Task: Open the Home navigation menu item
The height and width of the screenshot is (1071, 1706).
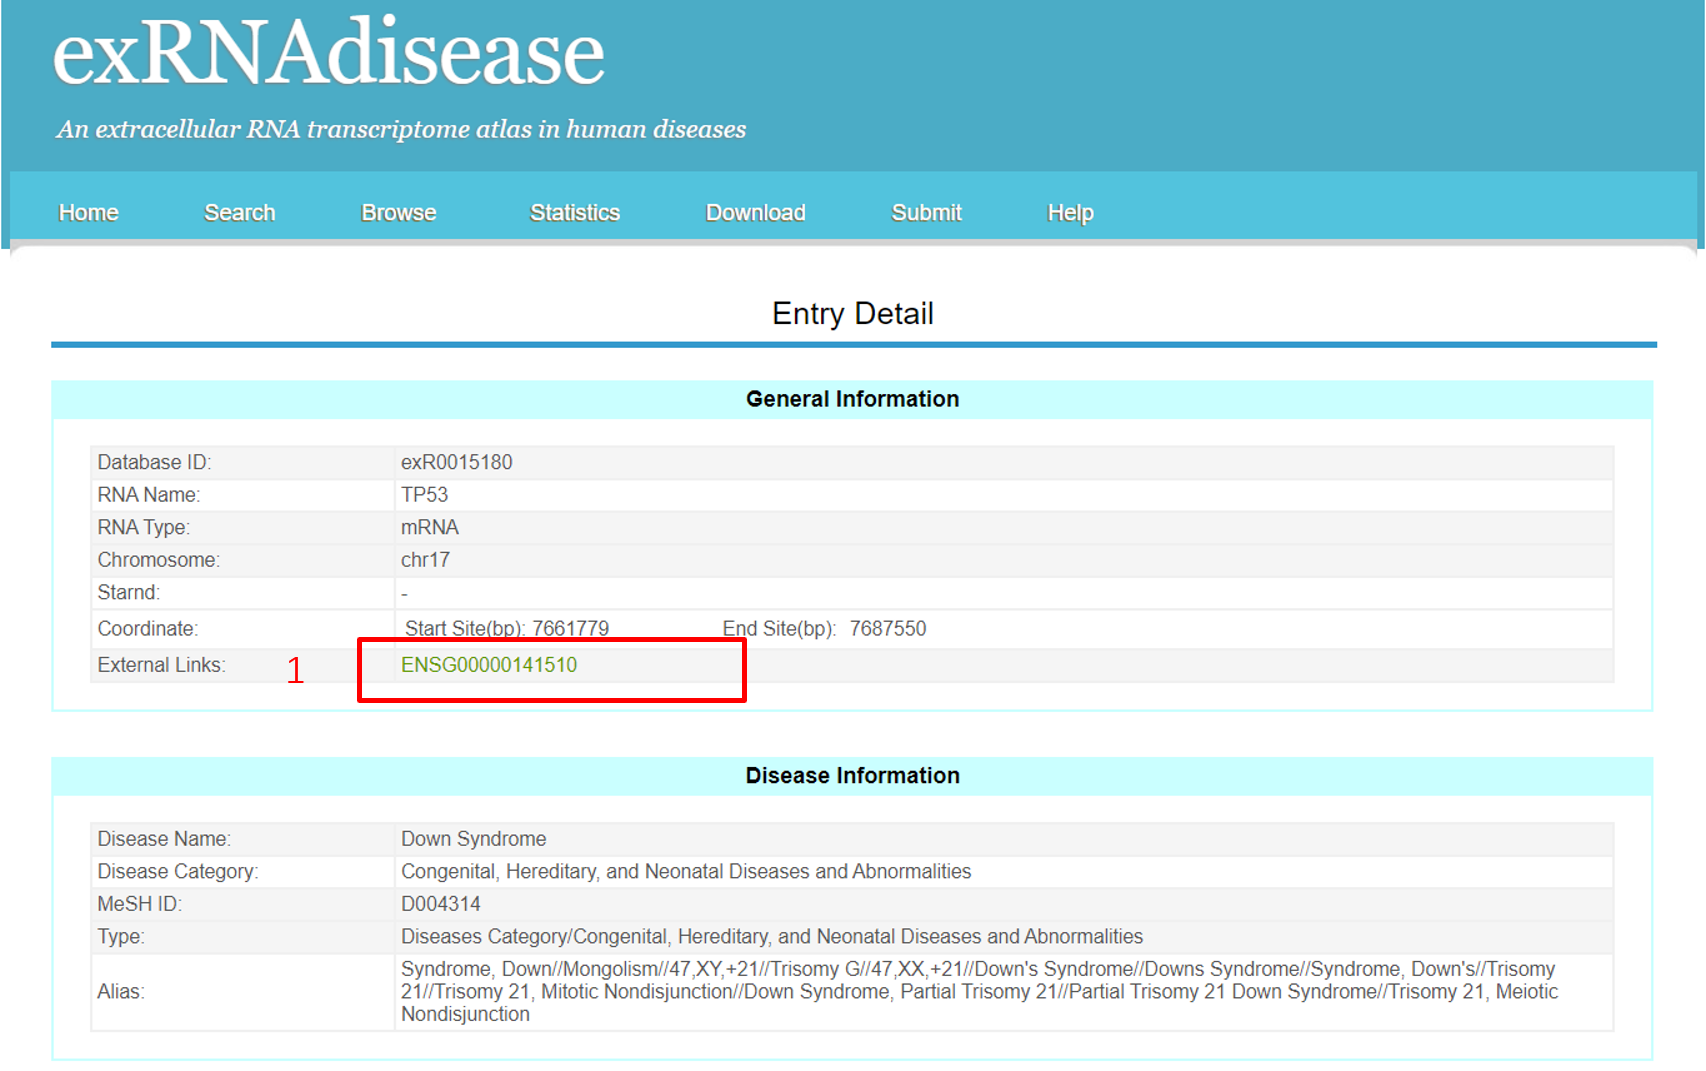Action: 88,212
